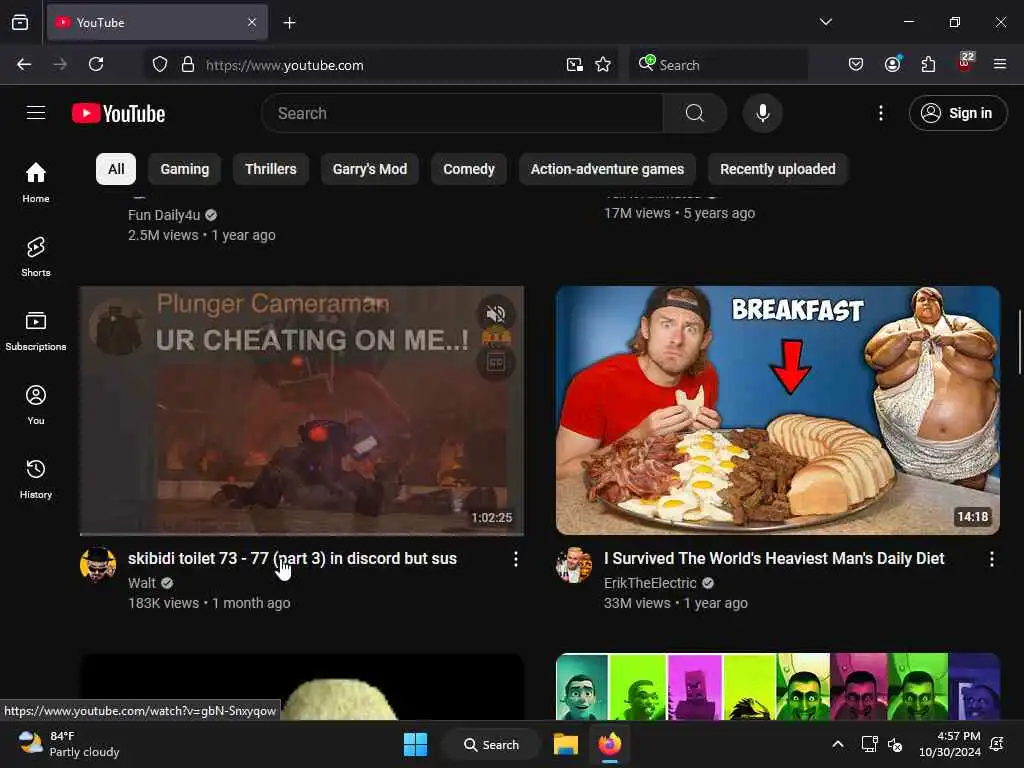Viewport: 1024px width, 768px height.
Task: Open the BREAKFAST video thumbnail
Action: 777,410
